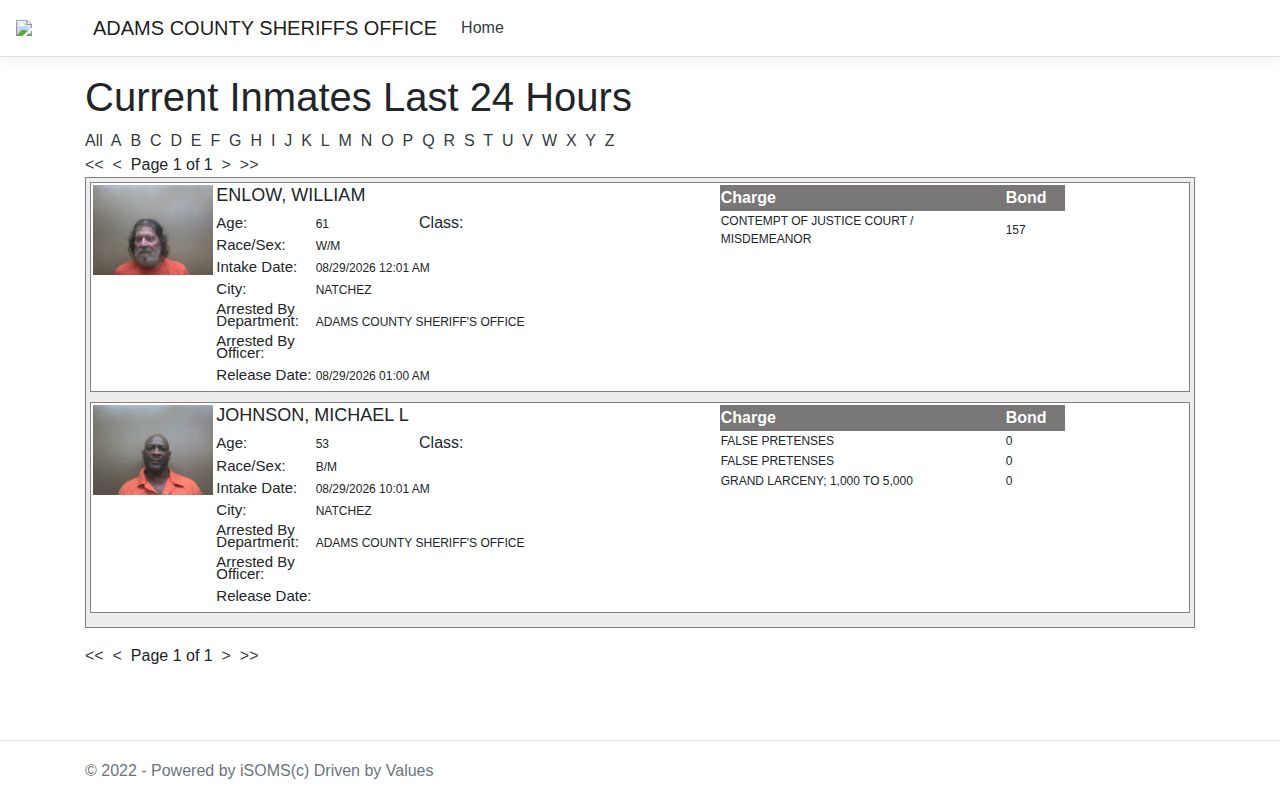Click age value 61
Image resolution: width=1280 pixels, height=800 pixels.
pos(322,224)
